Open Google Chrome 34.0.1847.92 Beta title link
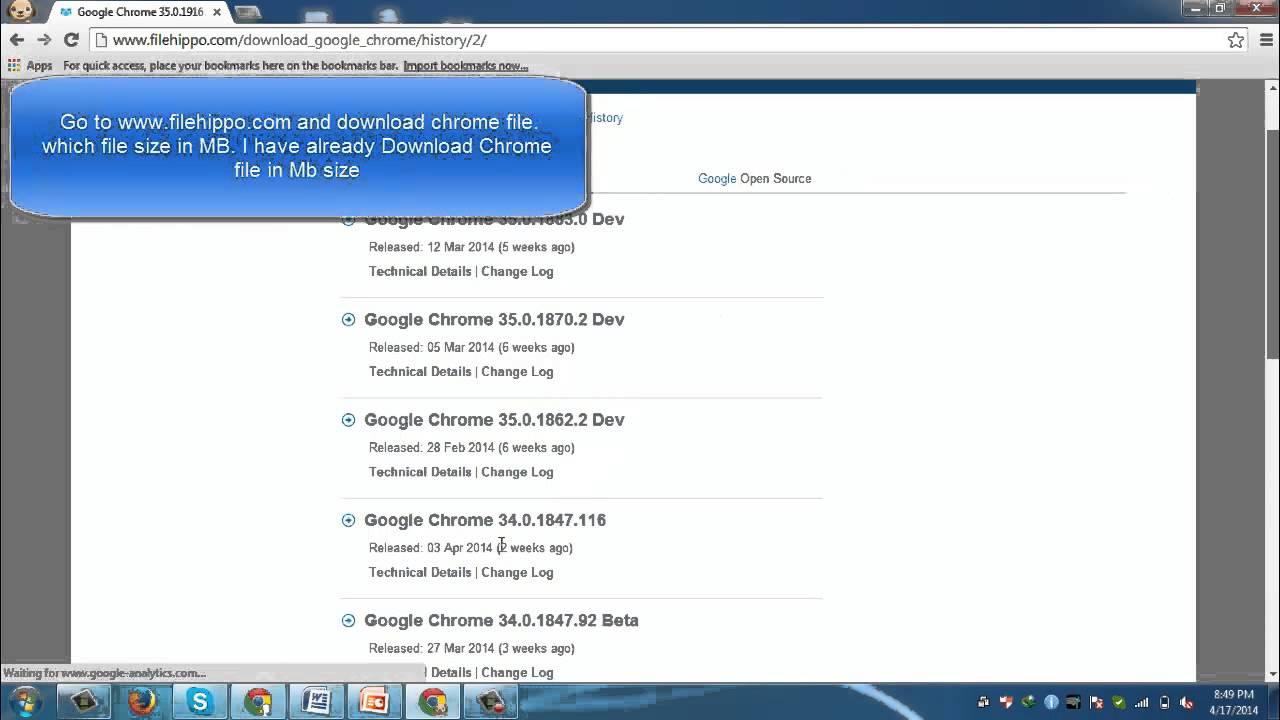The height and width of the screenshot is (720, 1280). 501,620
